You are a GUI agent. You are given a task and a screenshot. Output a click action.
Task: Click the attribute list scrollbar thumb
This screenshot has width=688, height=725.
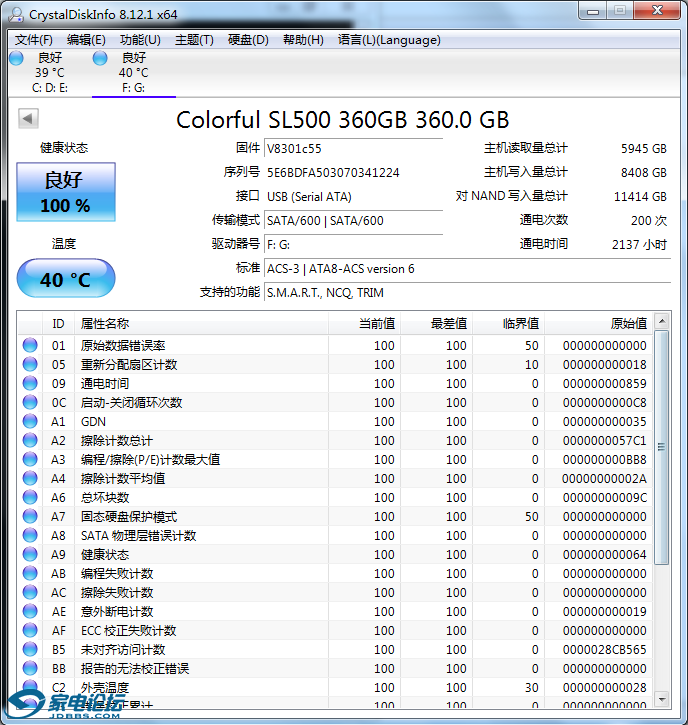click(x=662, y=447)
